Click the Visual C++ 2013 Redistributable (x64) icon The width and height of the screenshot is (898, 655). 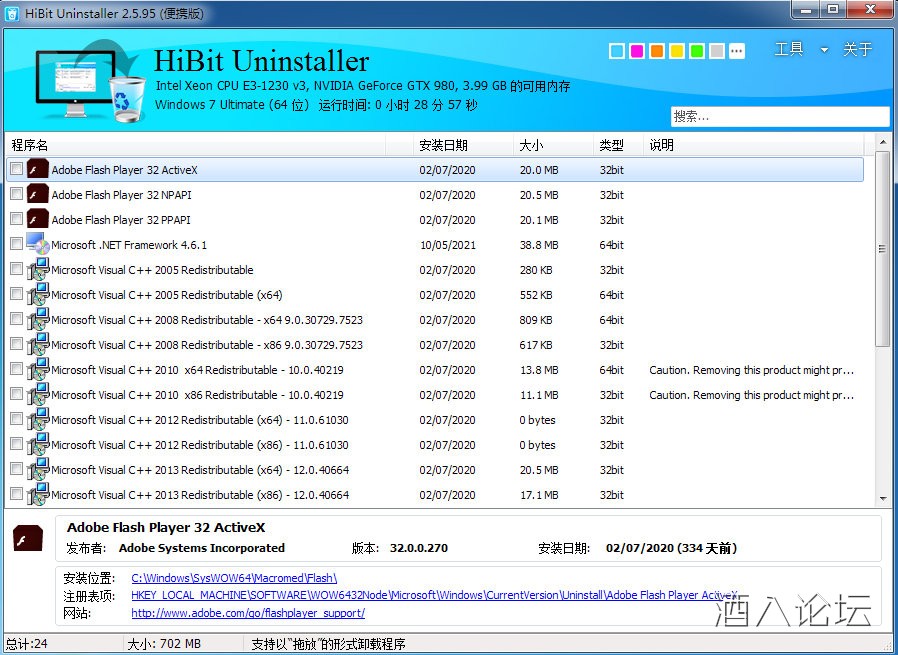pyautogui.click(x=38, y=470)
